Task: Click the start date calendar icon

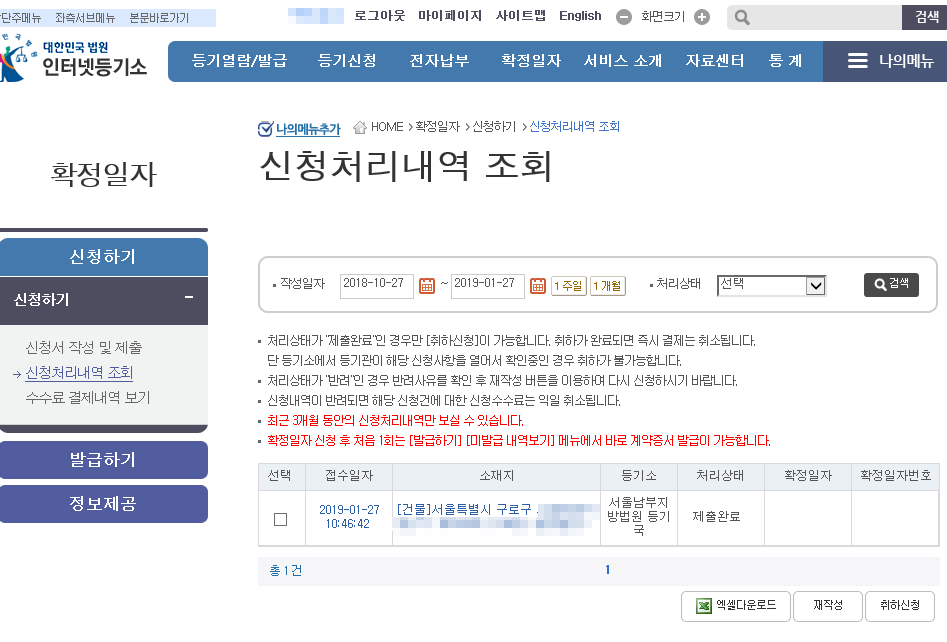Action: point(427,286)
